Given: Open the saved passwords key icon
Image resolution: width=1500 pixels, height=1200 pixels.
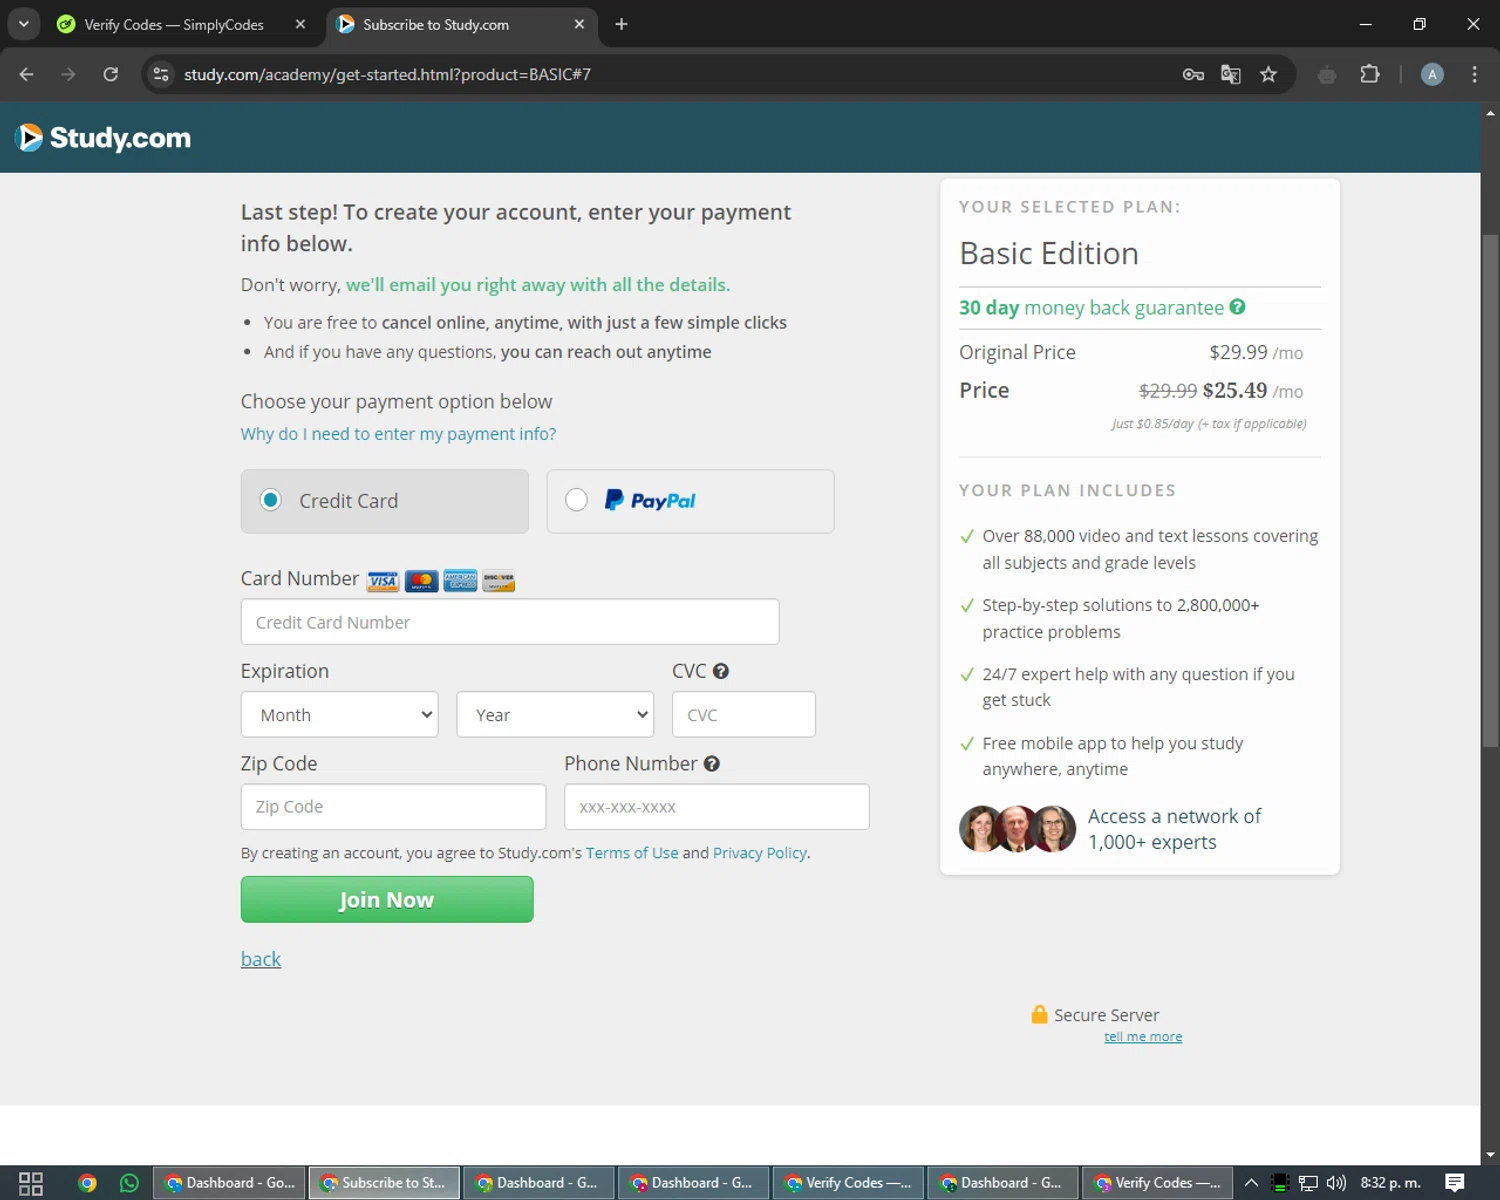Looking at the screenshot, I should (1193, 74).
